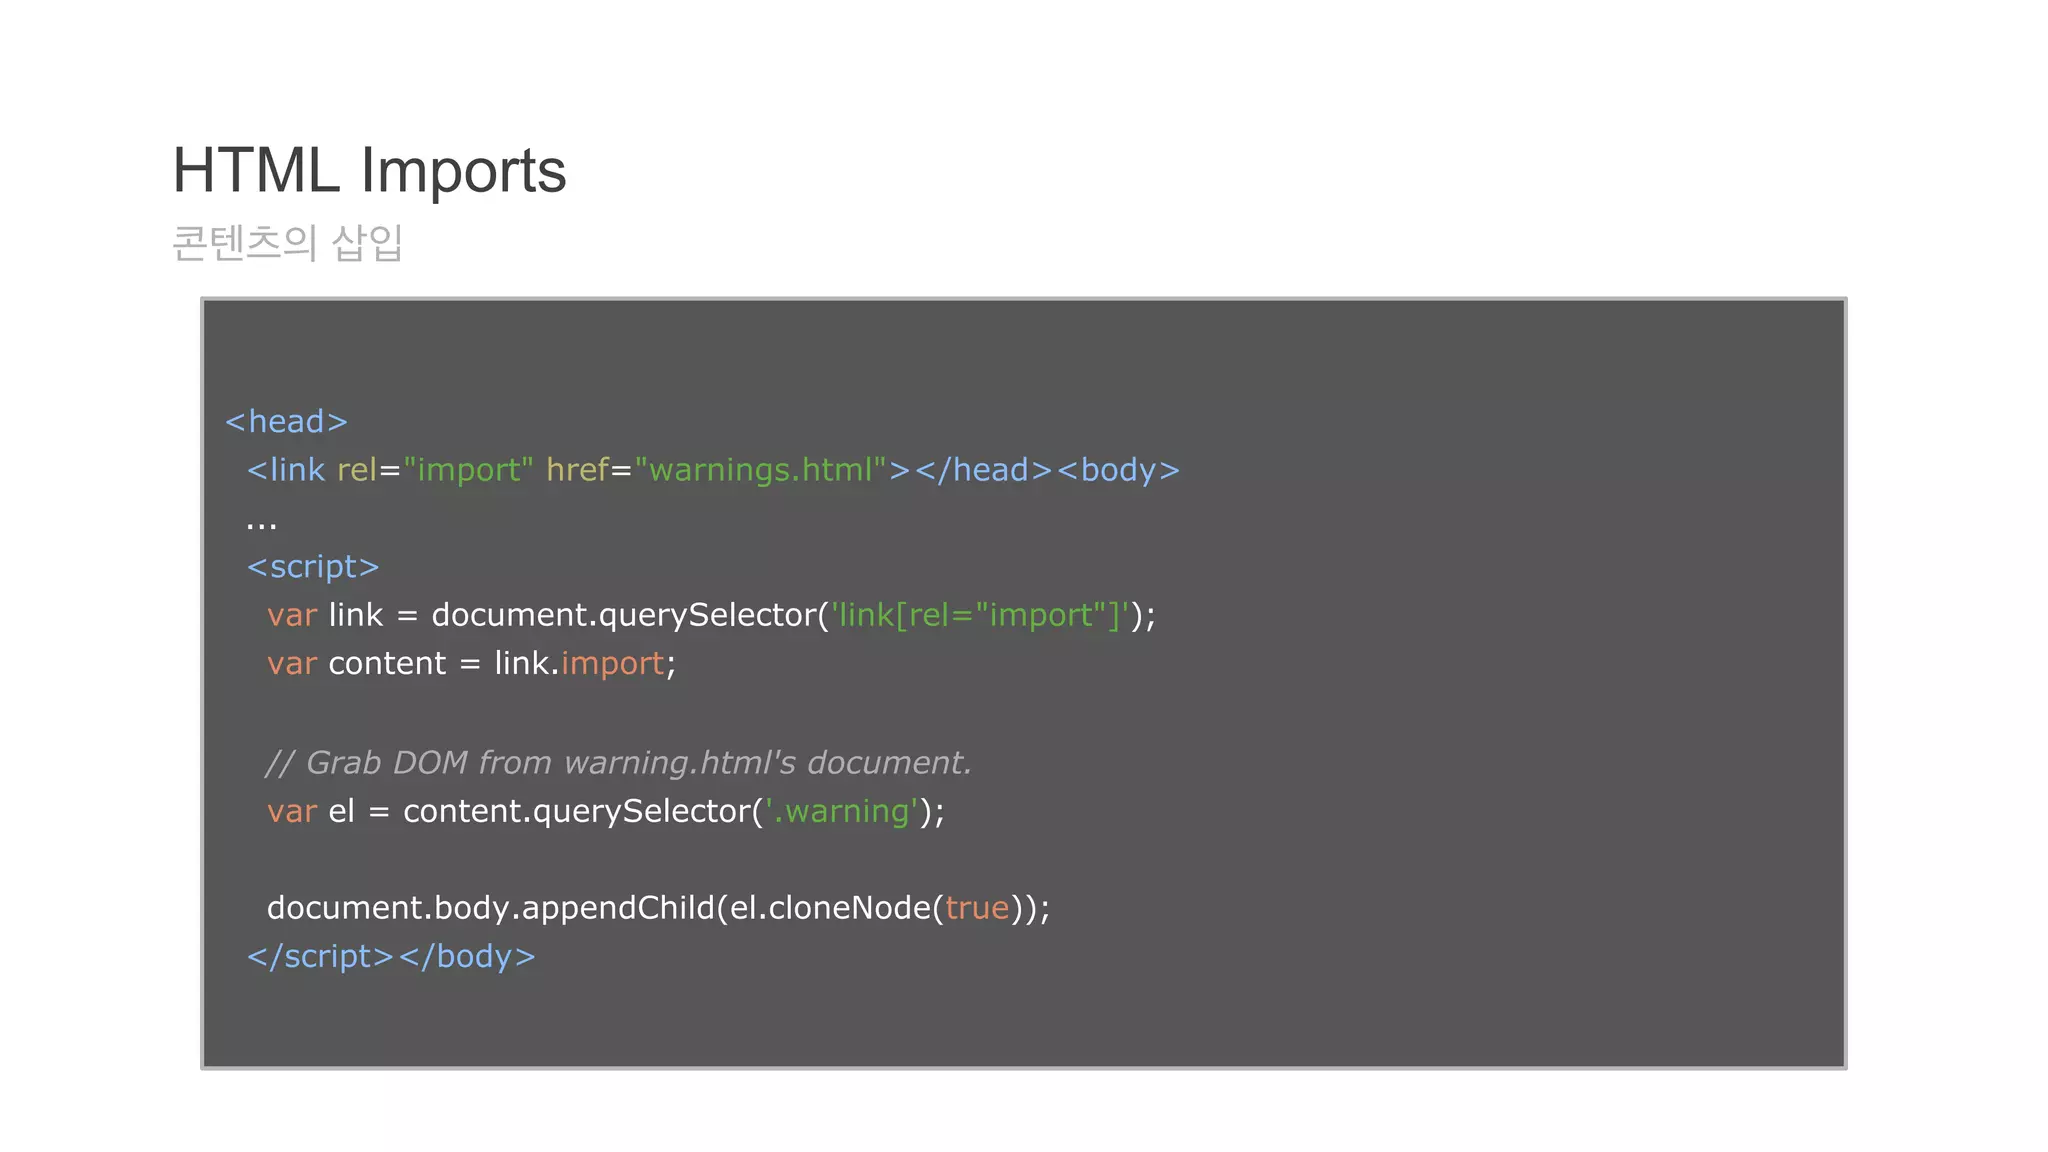
Task: Click the closing '</script></body>' line
Action: pyautogui.click(x=391, y=957)
